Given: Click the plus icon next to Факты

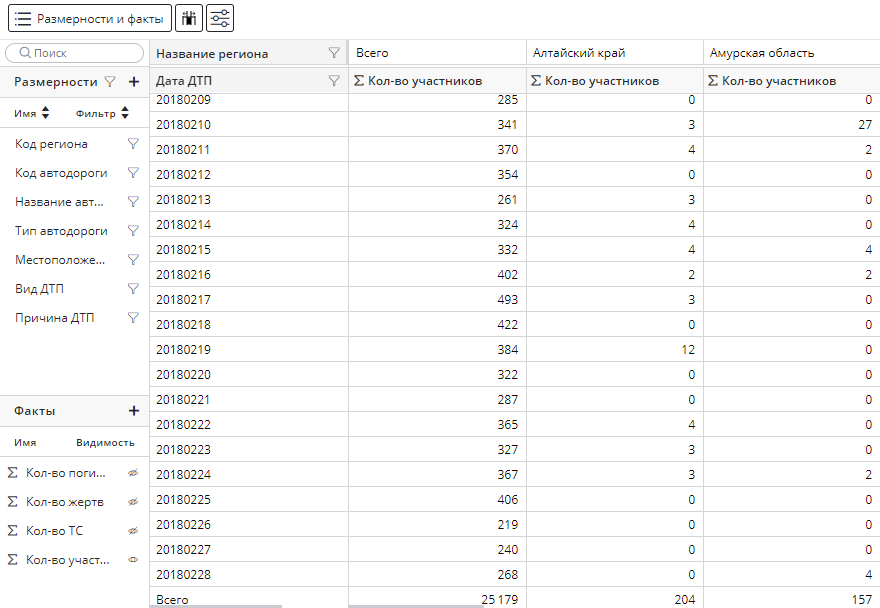Looking at the screenshot, I should coord(134,411).
